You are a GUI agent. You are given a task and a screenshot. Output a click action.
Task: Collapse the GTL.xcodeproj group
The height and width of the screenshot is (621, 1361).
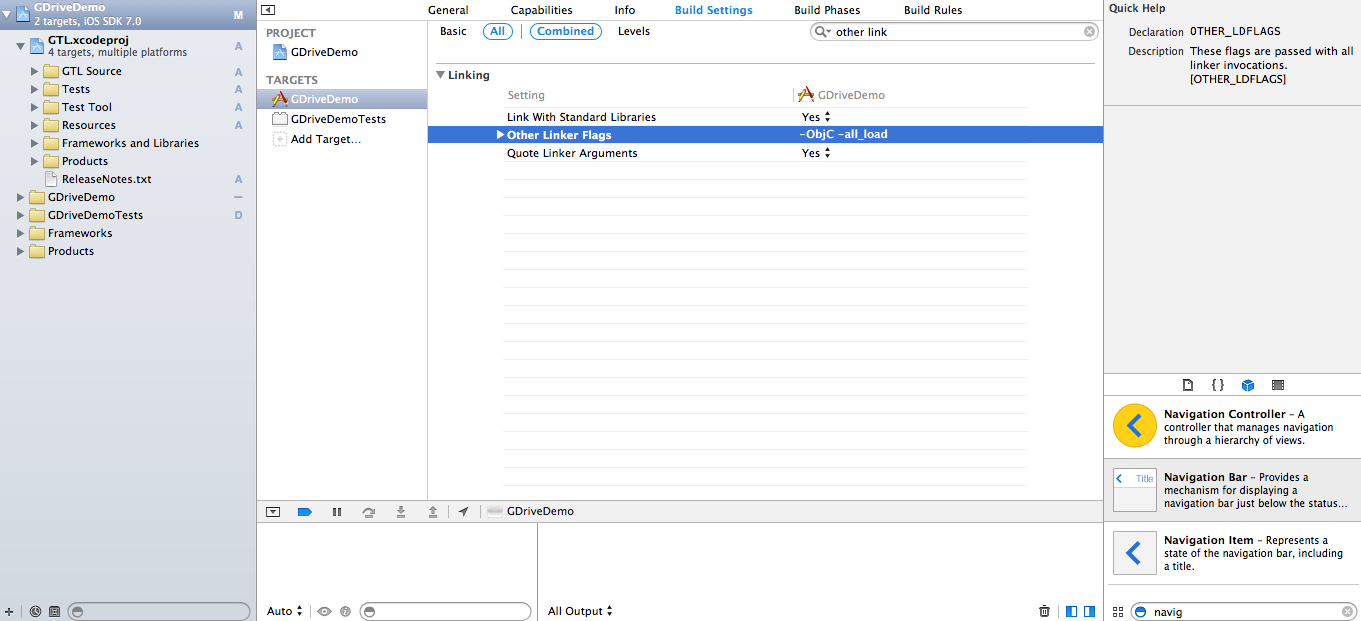[x=20, y=46]
